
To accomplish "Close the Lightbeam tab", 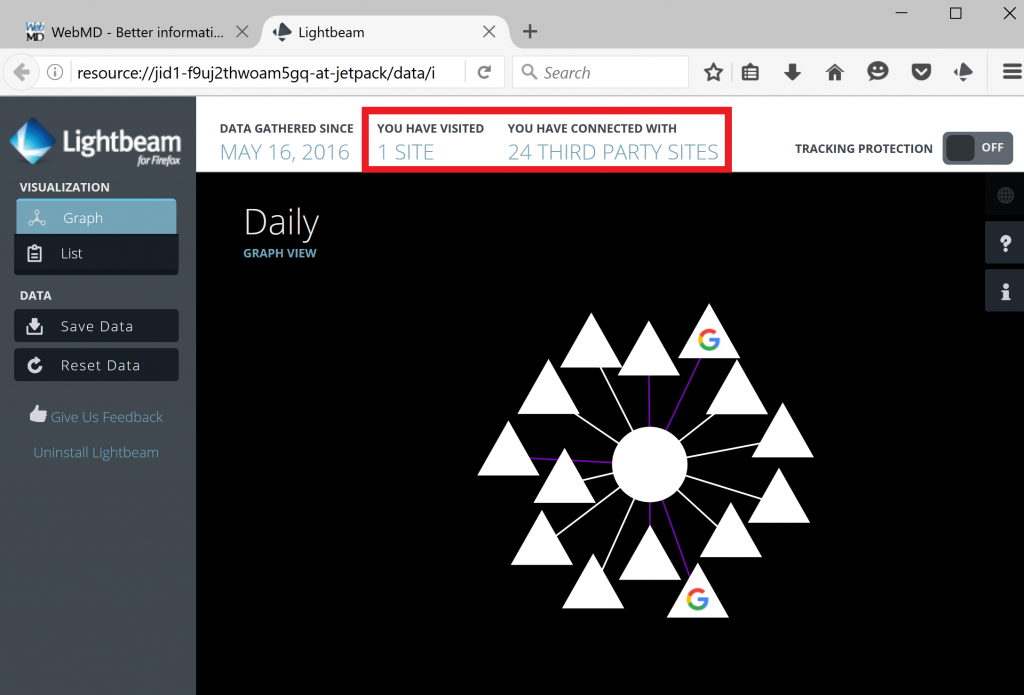I will tap(489, 32).
